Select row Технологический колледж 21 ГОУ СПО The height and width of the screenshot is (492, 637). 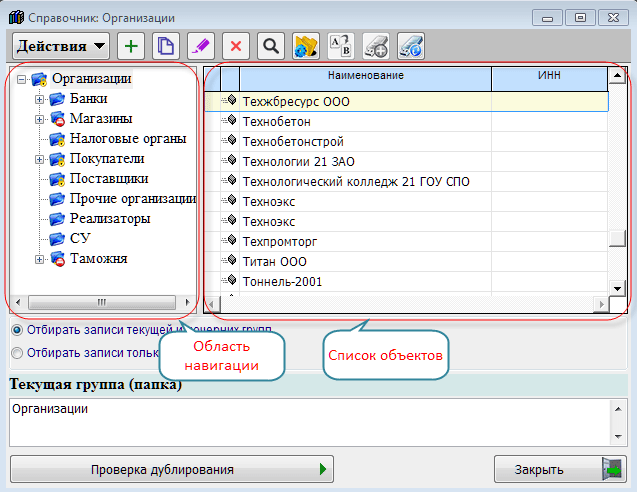point(406,182)
